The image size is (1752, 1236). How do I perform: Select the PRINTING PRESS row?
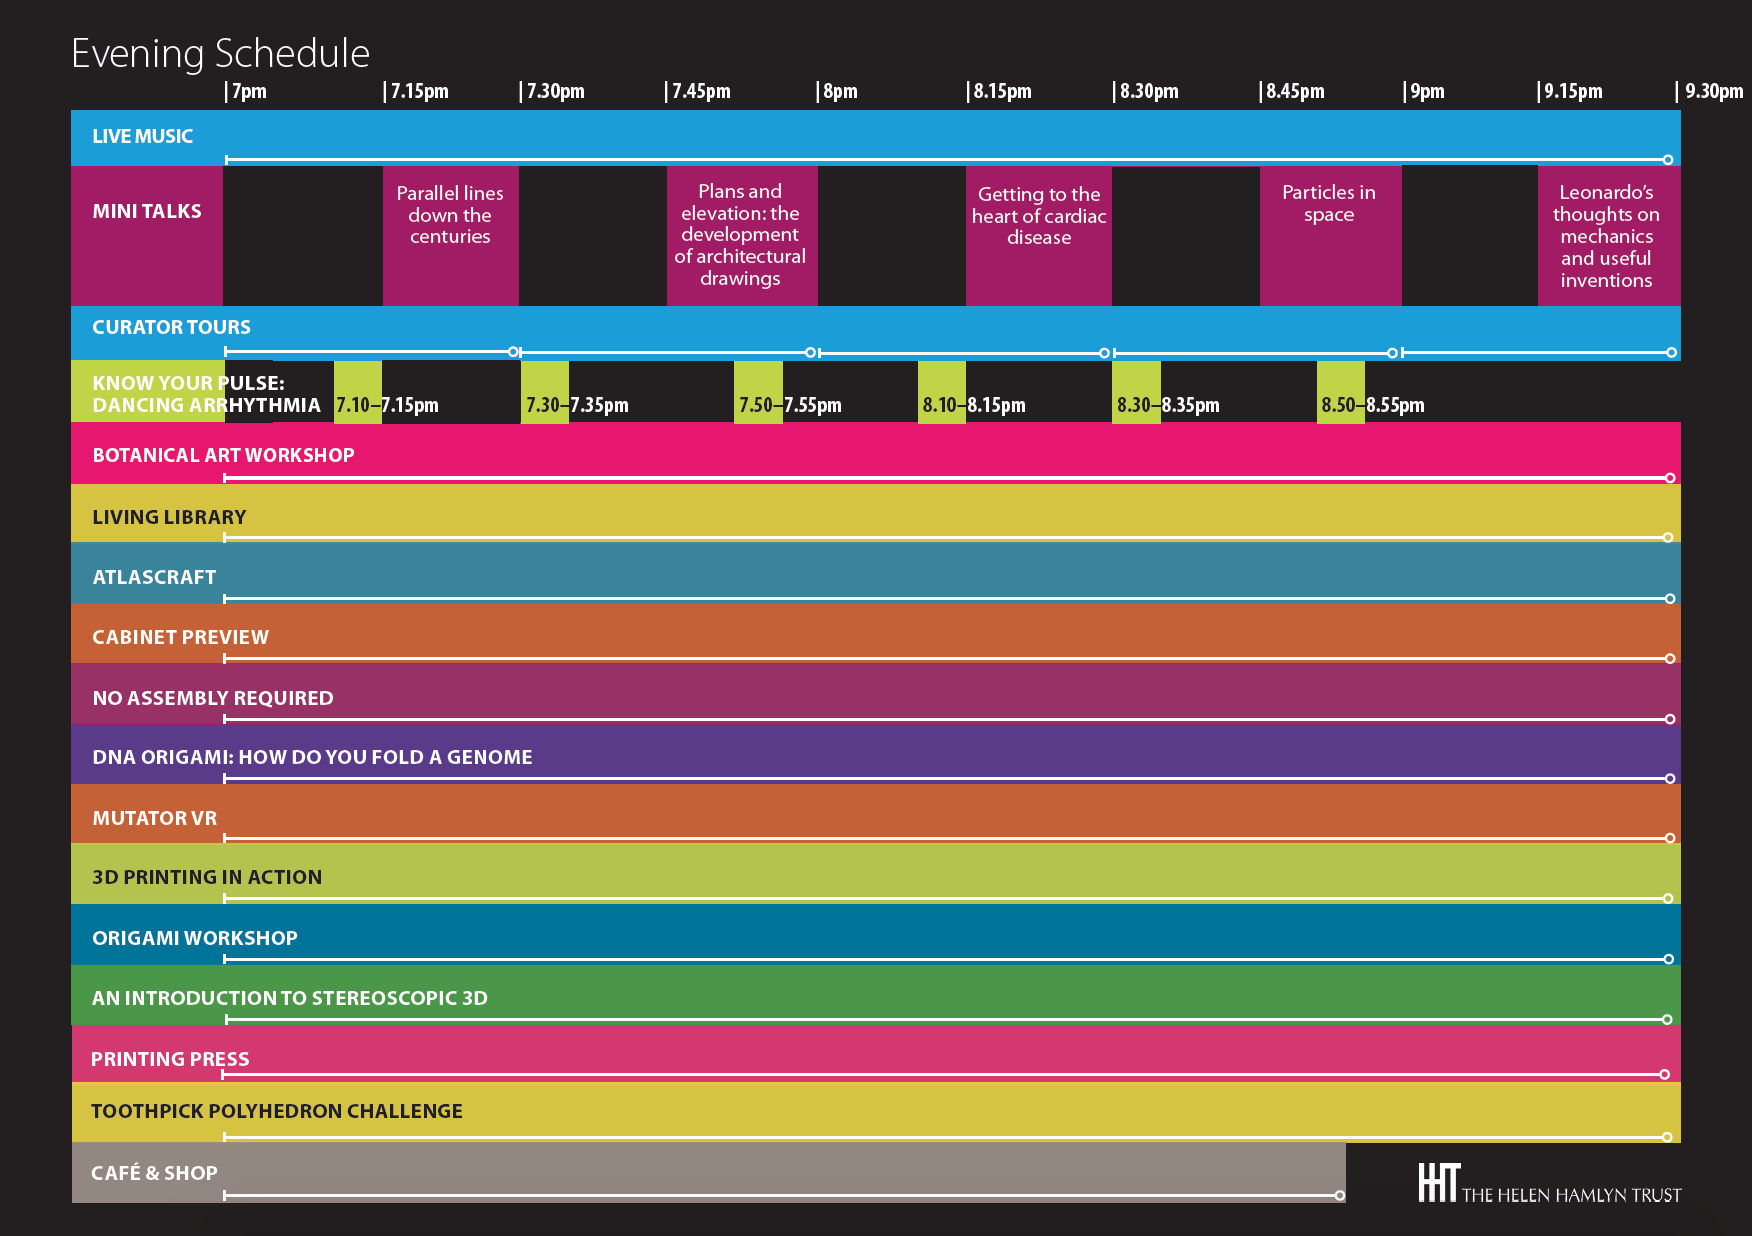pos(876,1054)
